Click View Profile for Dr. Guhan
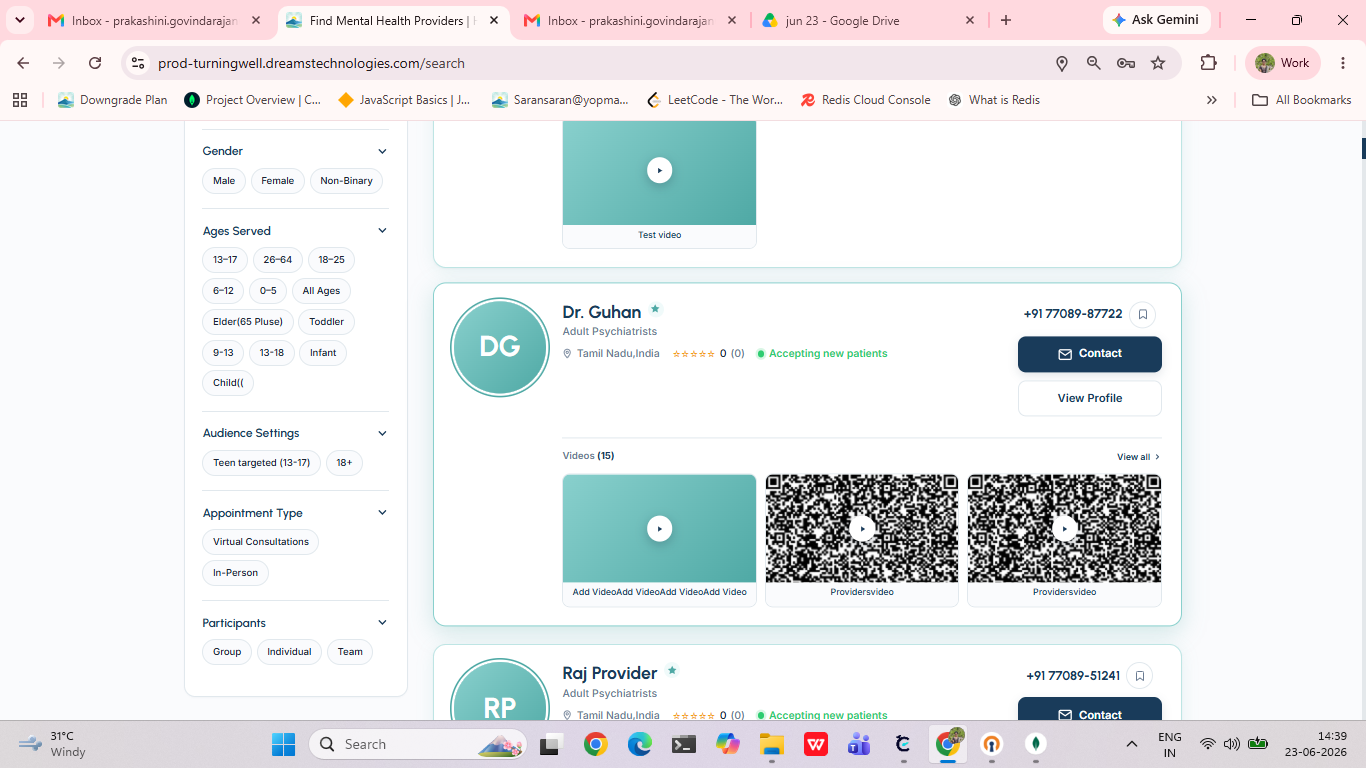This screenshot has width=1366, height=768. pyautogui.click(x=1090, y=398)
